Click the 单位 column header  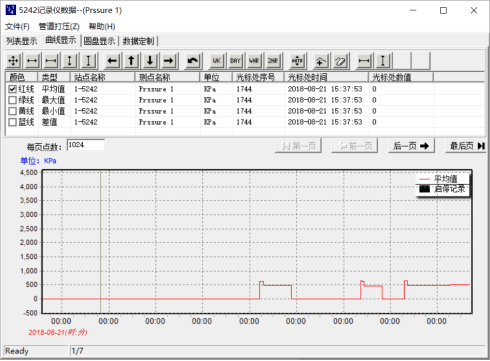point(216,77)
